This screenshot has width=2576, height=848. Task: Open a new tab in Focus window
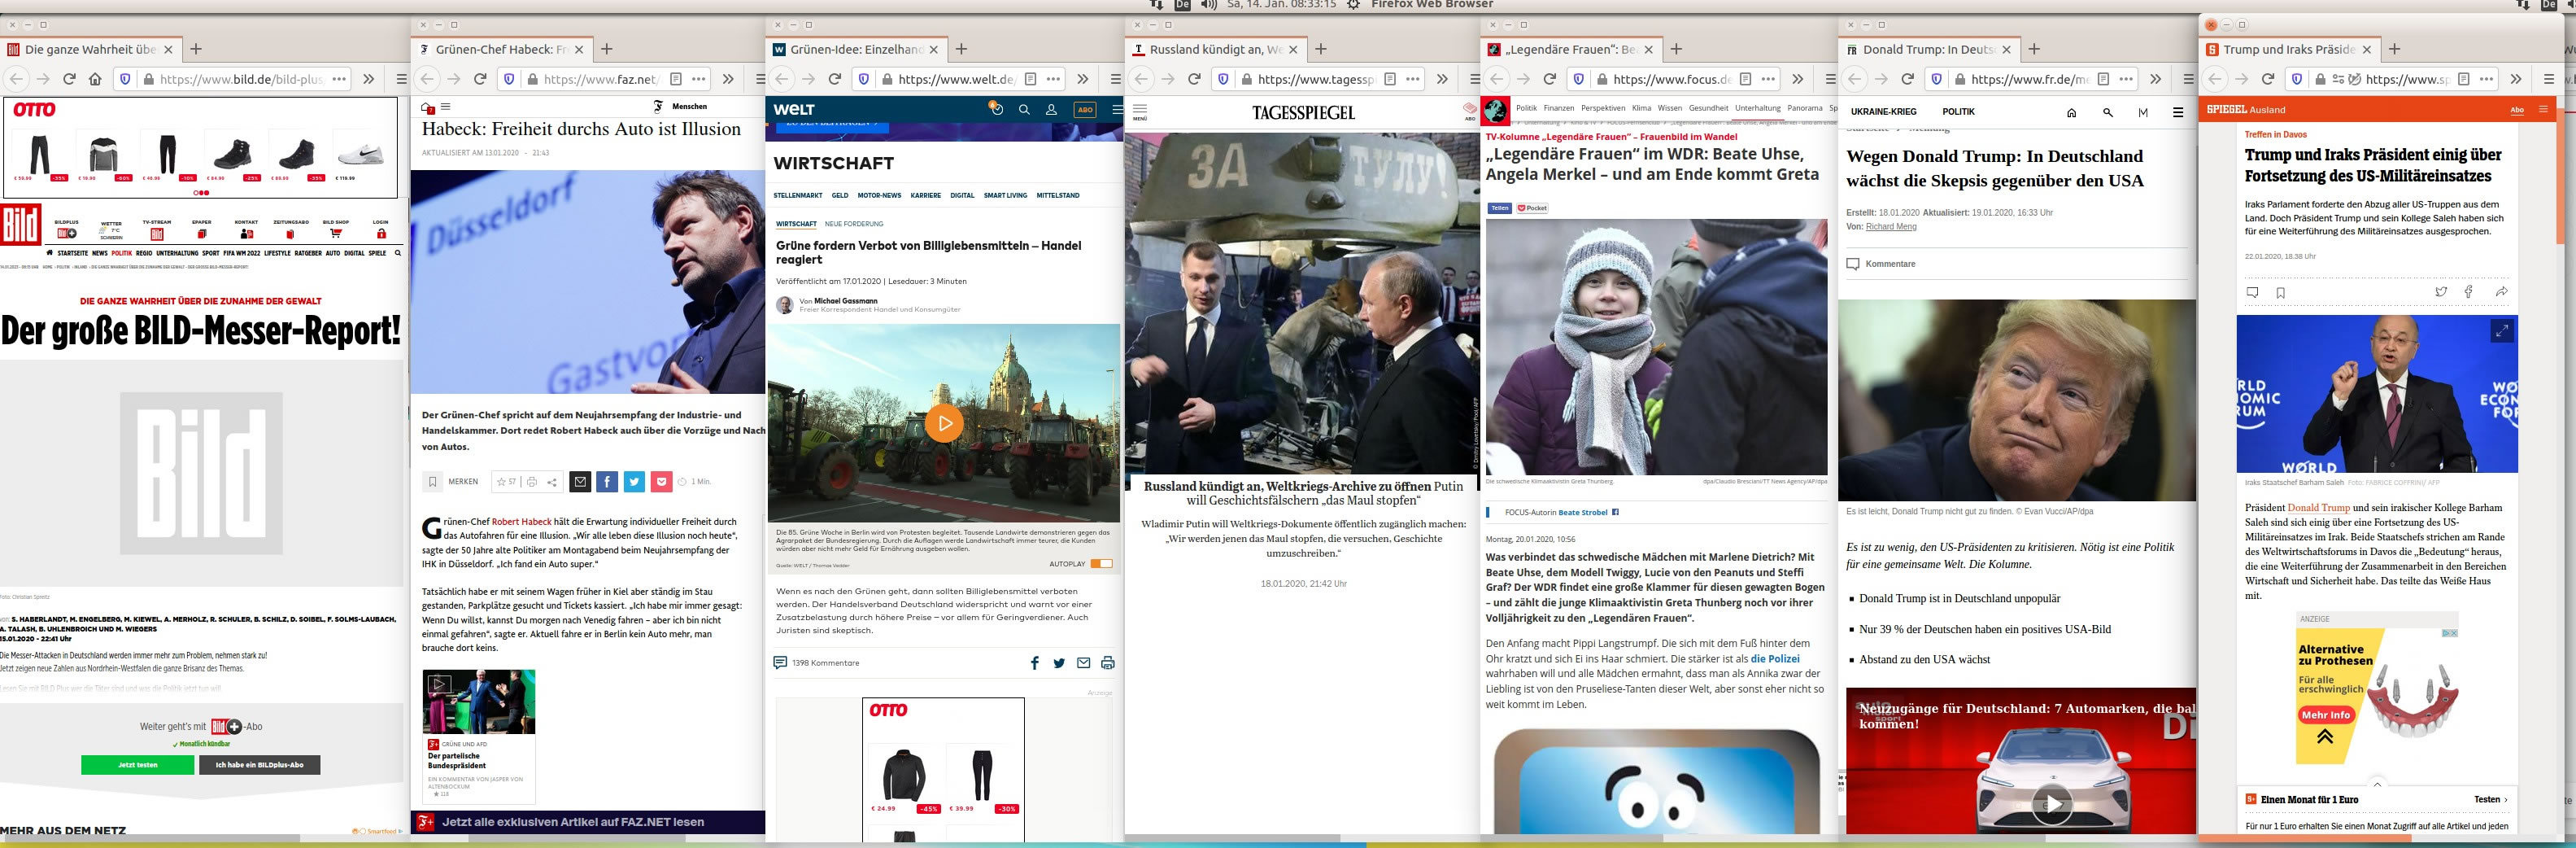(1676, 49)
